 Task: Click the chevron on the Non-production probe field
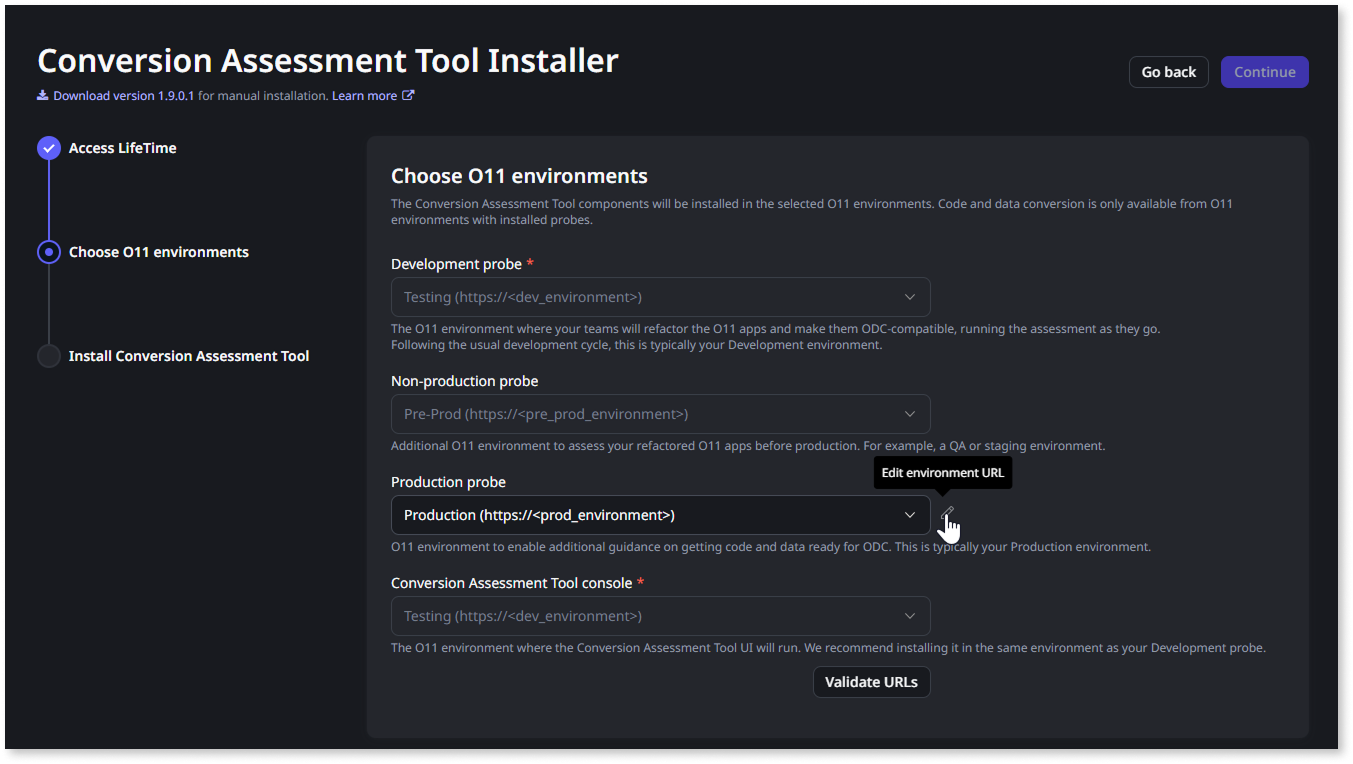[910, 413]
